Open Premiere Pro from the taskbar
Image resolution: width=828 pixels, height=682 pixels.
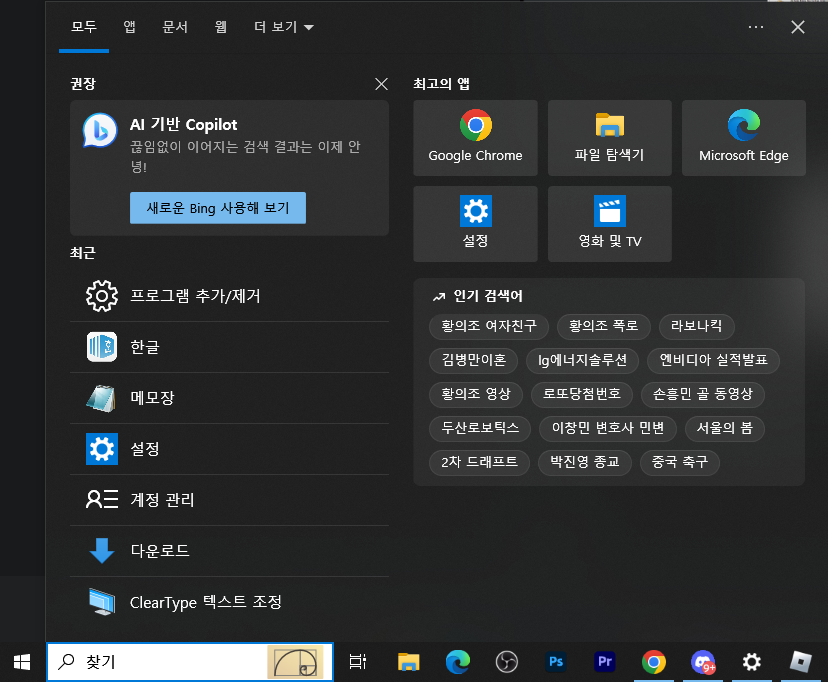pyautogui.click(x=605, y=662)
